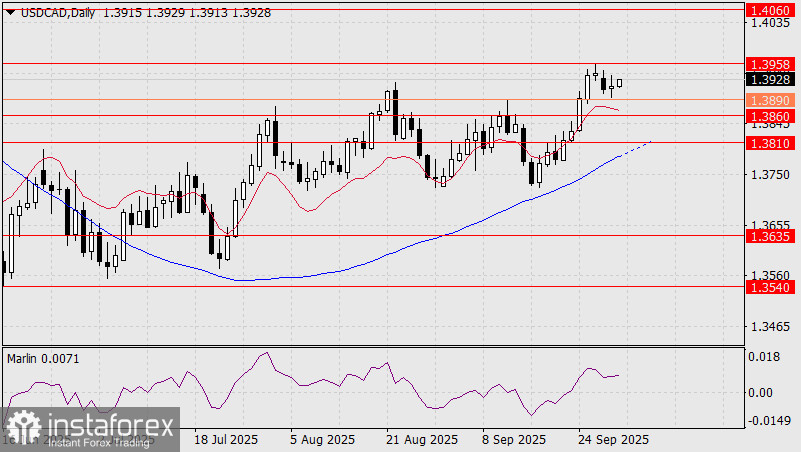
Task: Click the 0.018 oscillator scale value
Action: point(764,357)
